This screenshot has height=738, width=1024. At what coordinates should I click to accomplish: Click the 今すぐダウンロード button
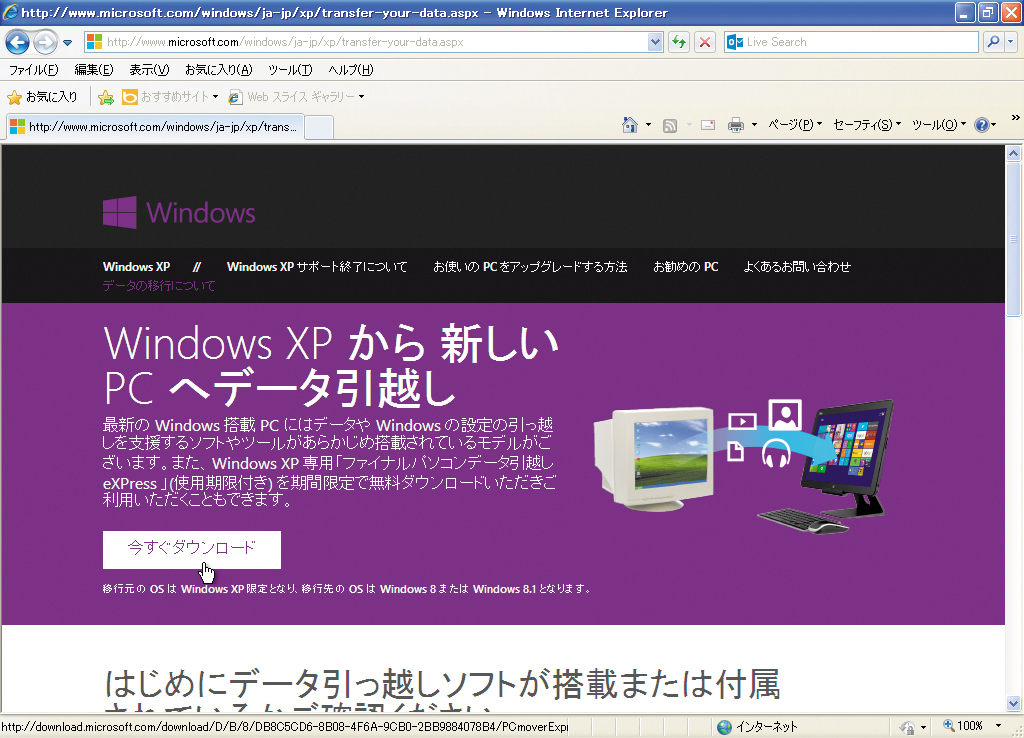click(191, 549)
